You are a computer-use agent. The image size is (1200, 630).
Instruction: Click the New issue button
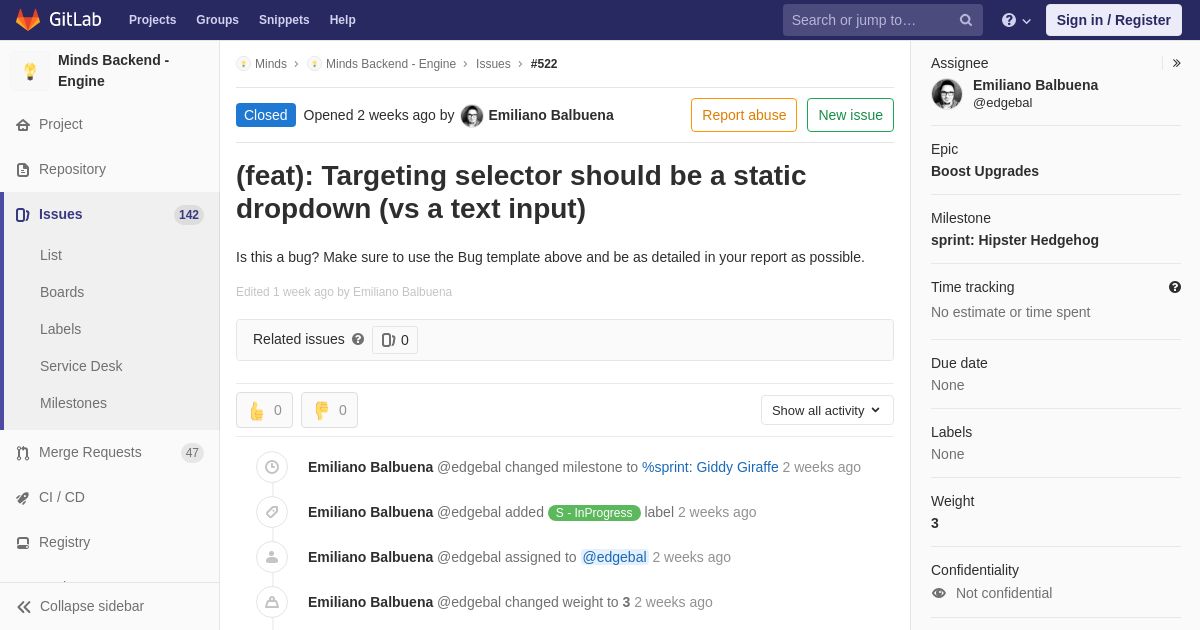click(x=850, y=115)
